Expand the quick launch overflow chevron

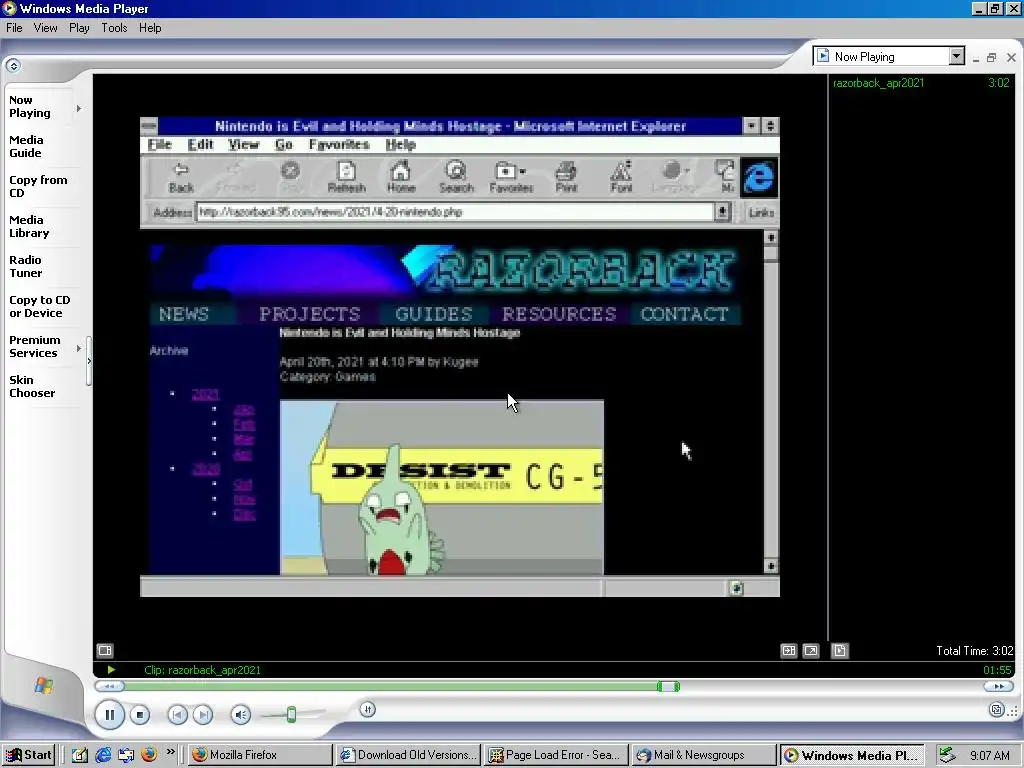170,752
